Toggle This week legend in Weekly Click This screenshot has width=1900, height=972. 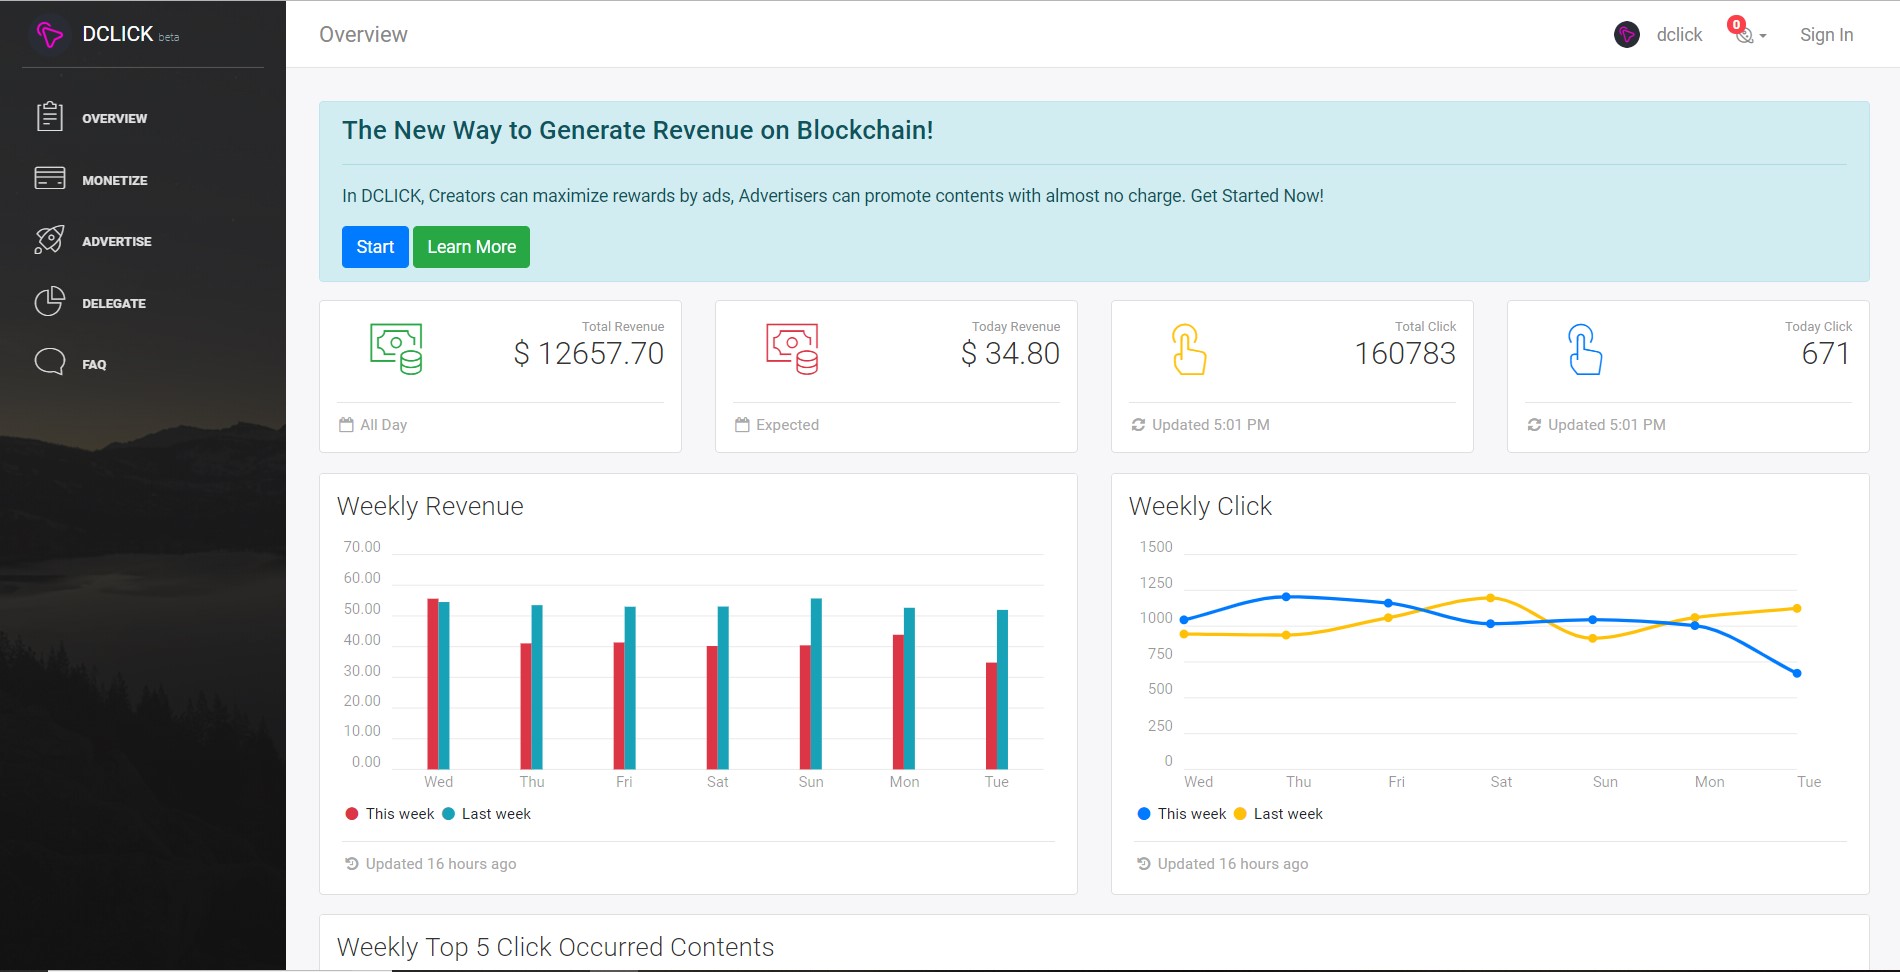coord(1182,814)
